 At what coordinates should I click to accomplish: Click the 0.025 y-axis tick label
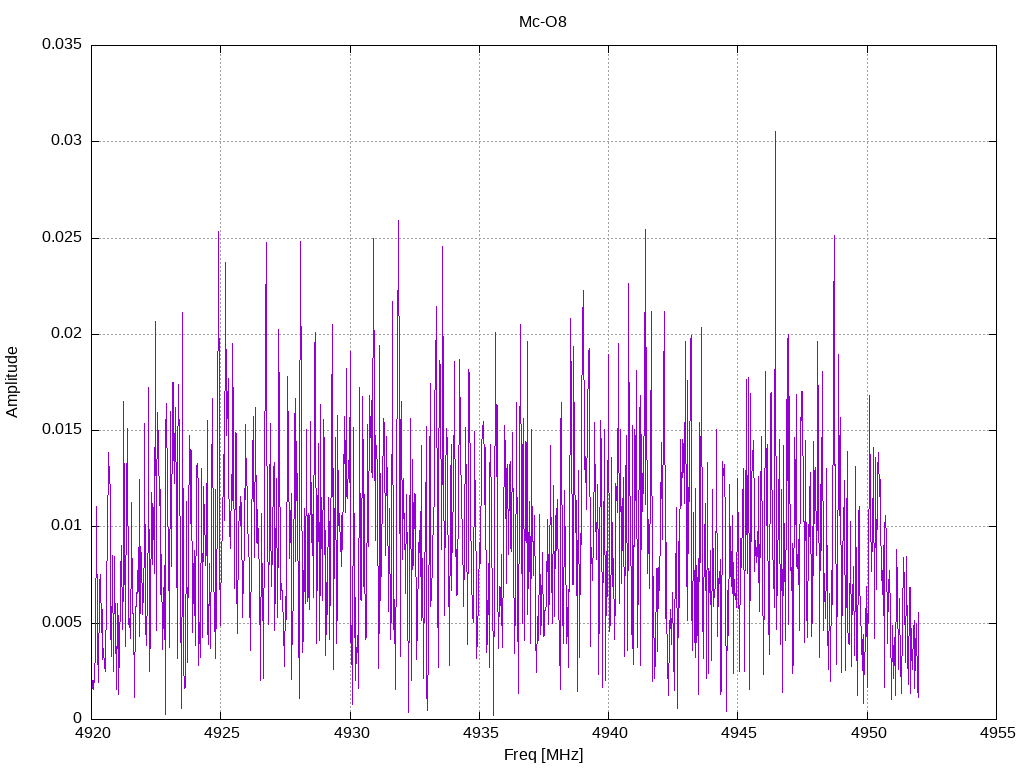pyautogui.click(x=62, y=237)
